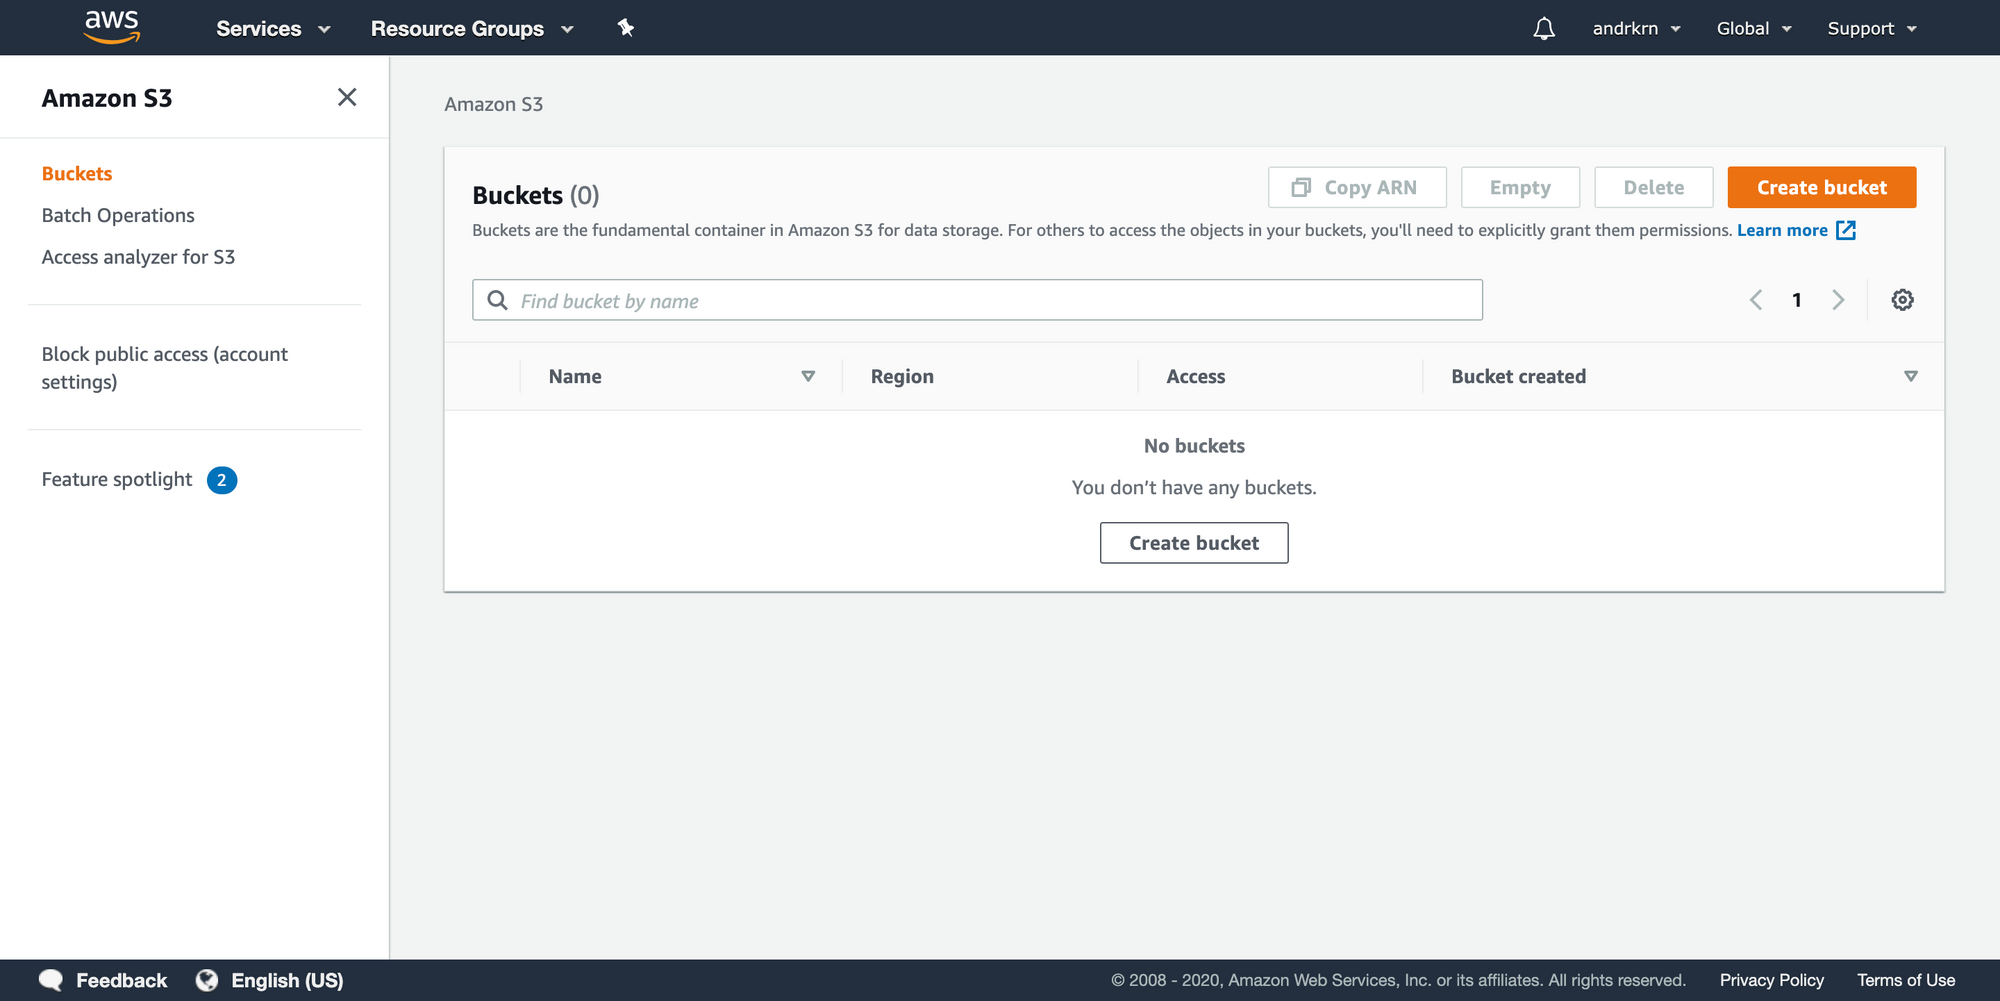Screen dimensions: 2000x1001
Task: Sort buckets by Name column arrow
Action: 808,376
